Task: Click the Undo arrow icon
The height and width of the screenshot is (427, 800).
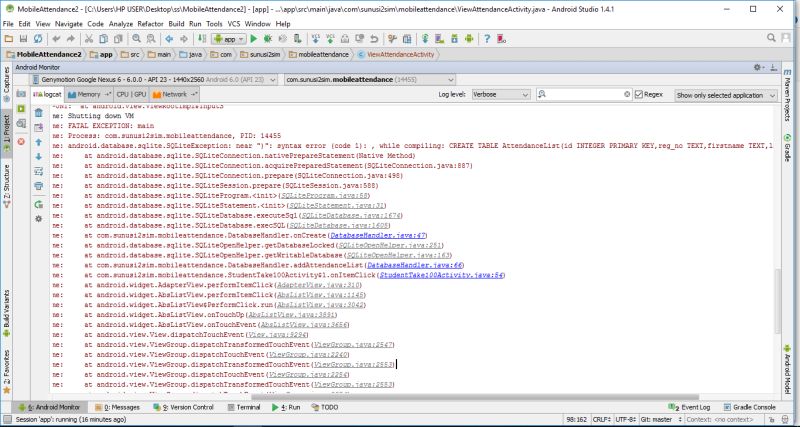Action: (56, 39)
